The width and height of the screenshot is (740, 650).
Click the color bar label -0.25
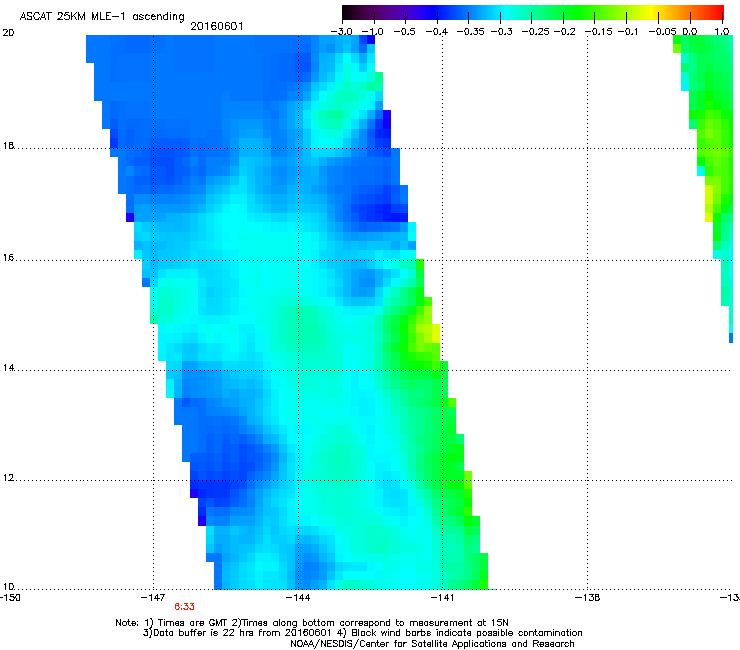[x=535, y=32]
